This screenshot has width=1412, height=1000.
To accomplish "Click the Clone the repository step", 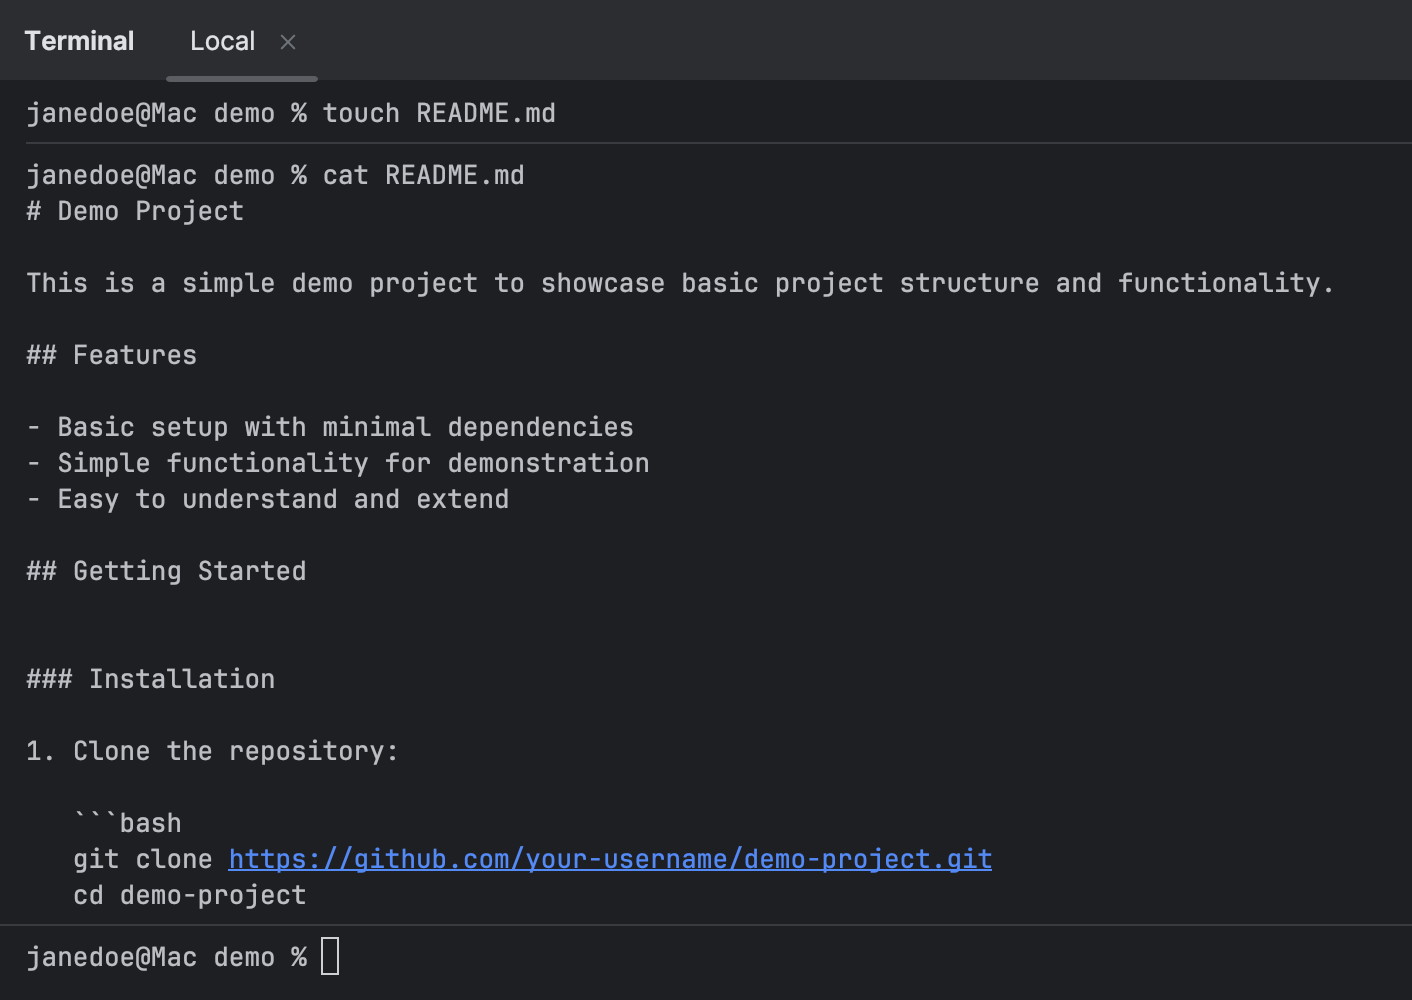I will tap(212, 750).
